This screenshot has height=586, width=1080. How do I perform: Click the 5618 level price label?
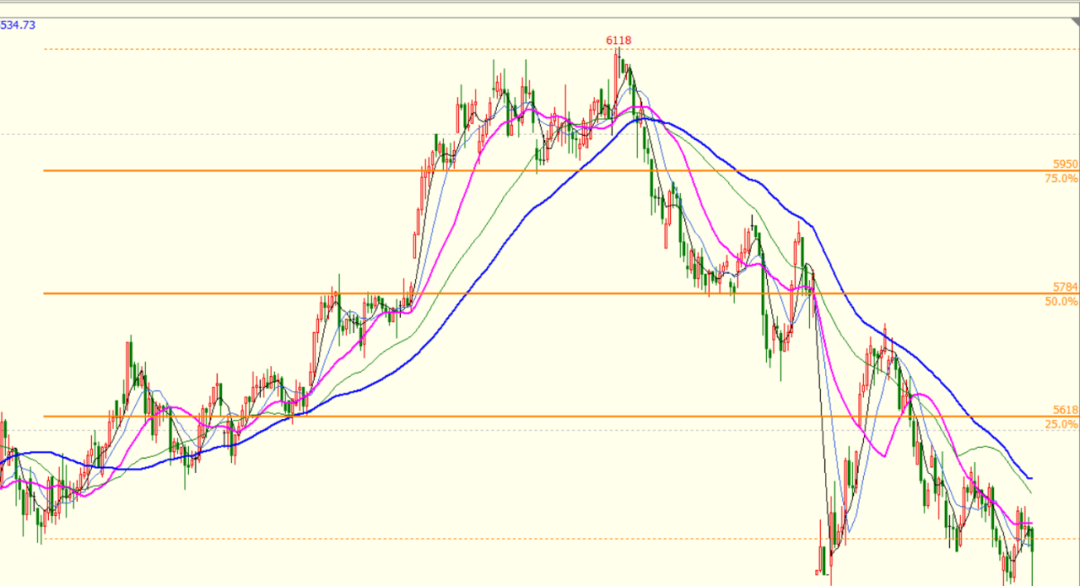click(1065, 410)
